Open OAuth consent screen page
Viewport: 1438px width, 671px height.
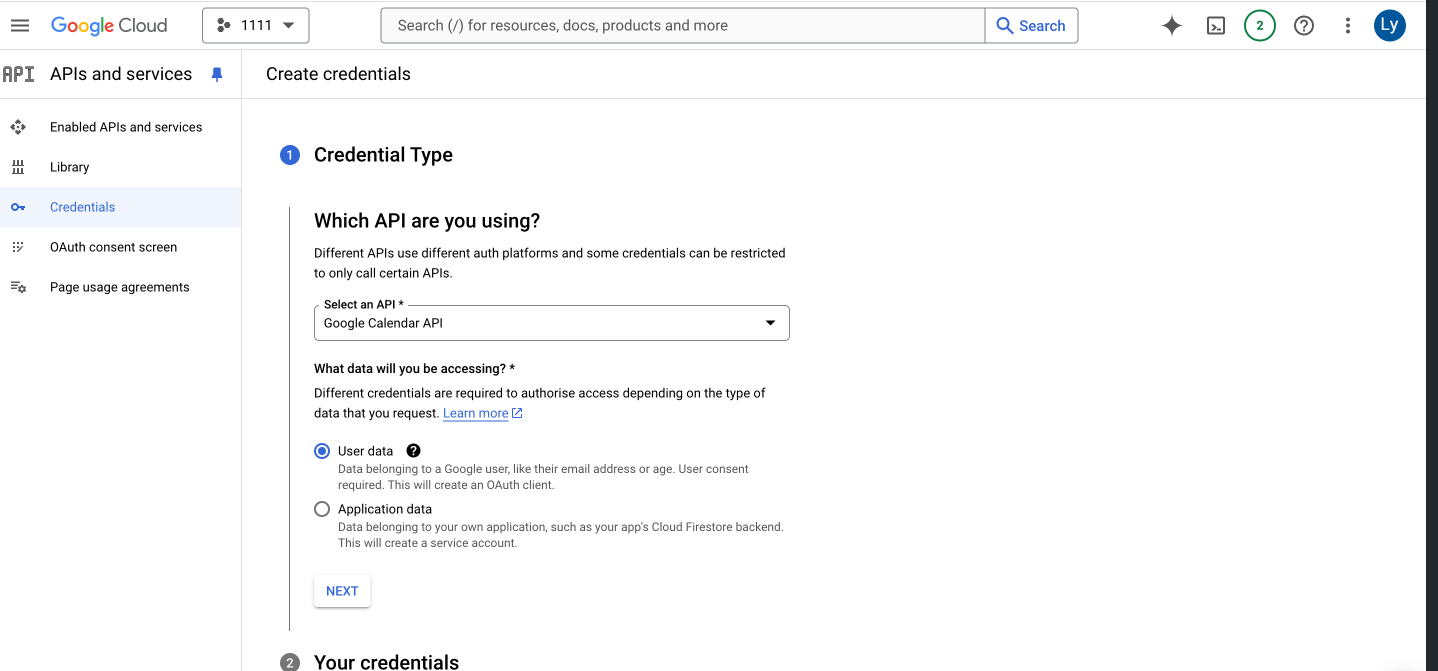click(113, 247)
